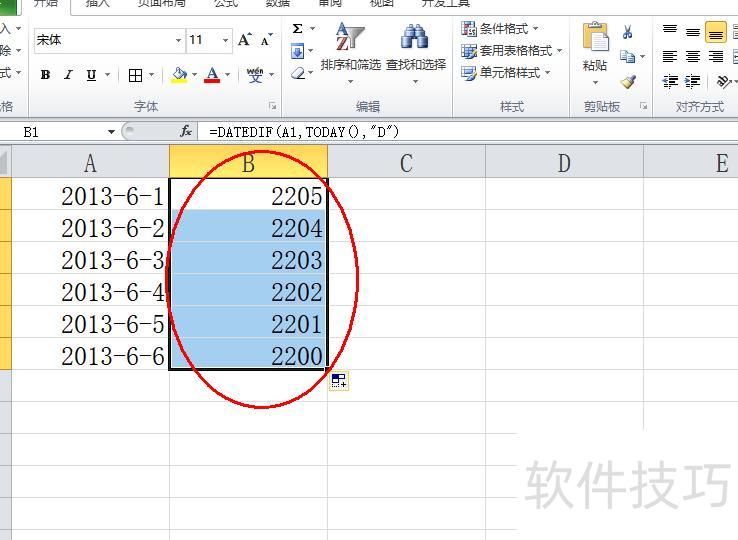Open underline style dropdown arrow
The height and width of the screenshot is (540, 738).
107,75
